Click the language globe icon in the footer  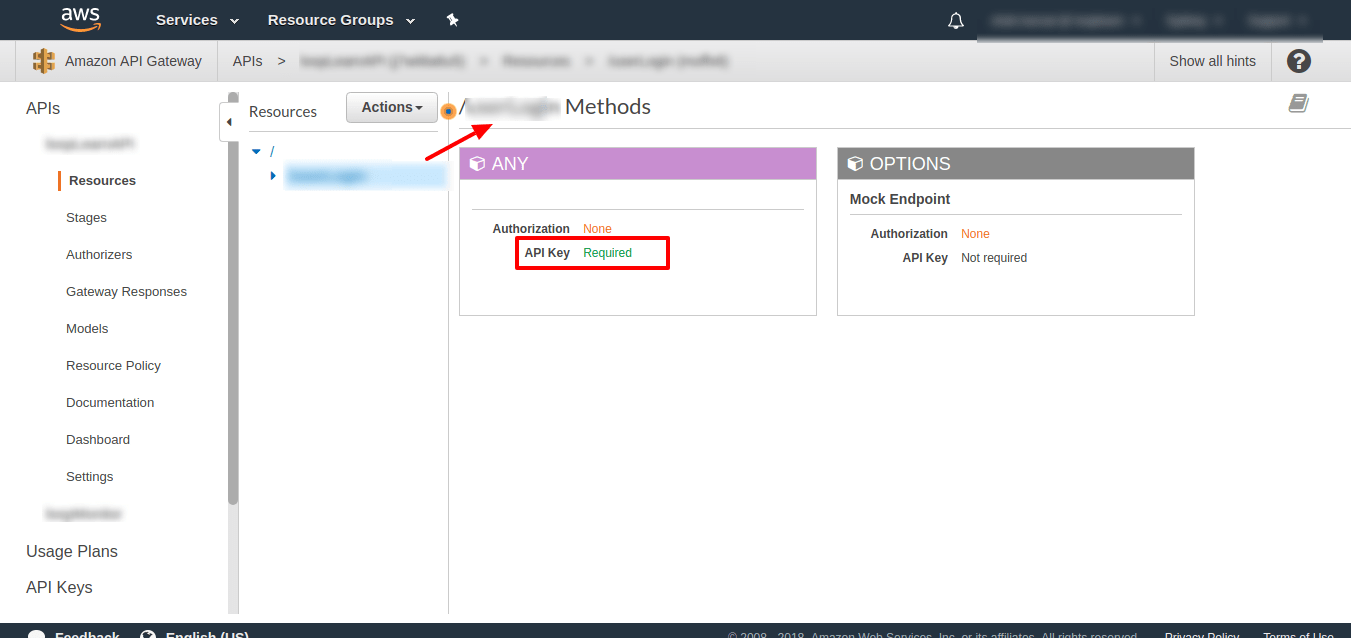(148, 632)
